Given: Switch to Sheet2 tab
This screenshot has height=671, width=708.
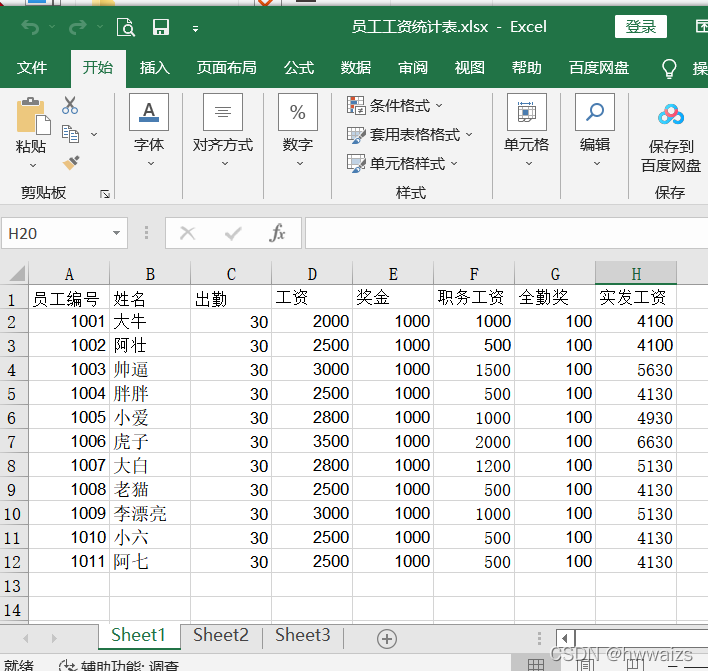Looking at the screenshot, I should tap(221, 636).
